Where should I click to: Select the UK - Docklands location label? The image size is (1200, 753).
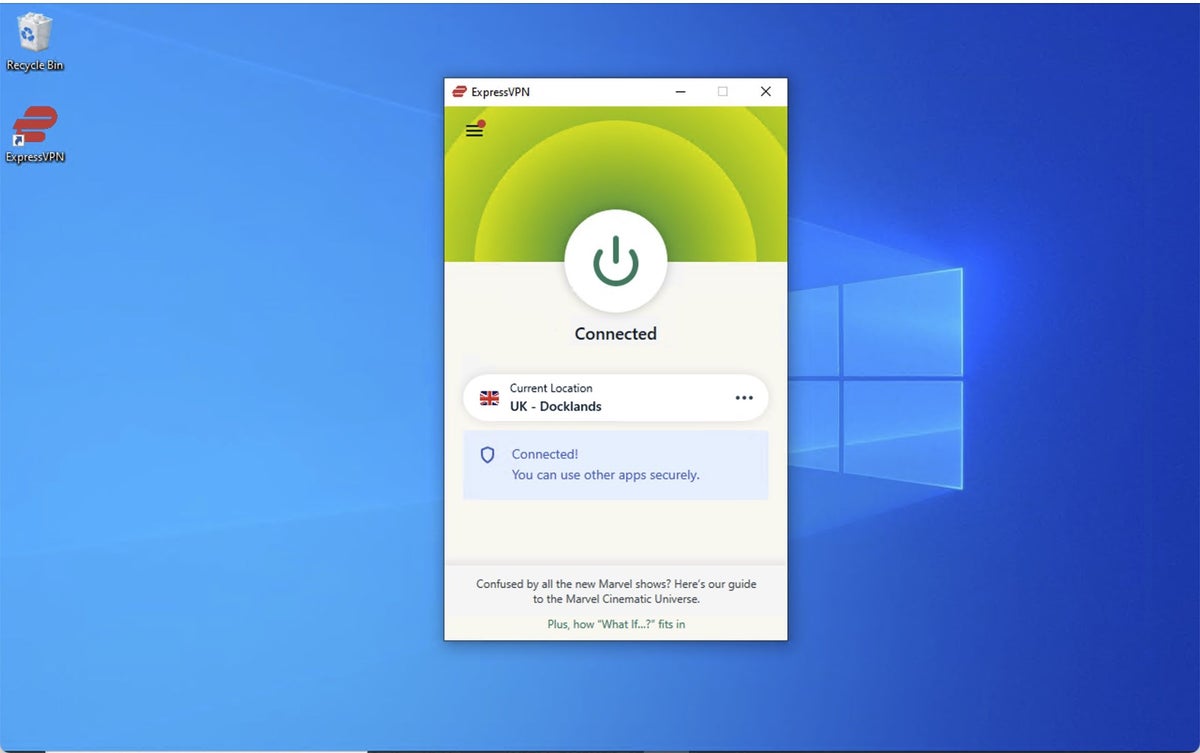point(556,407)
